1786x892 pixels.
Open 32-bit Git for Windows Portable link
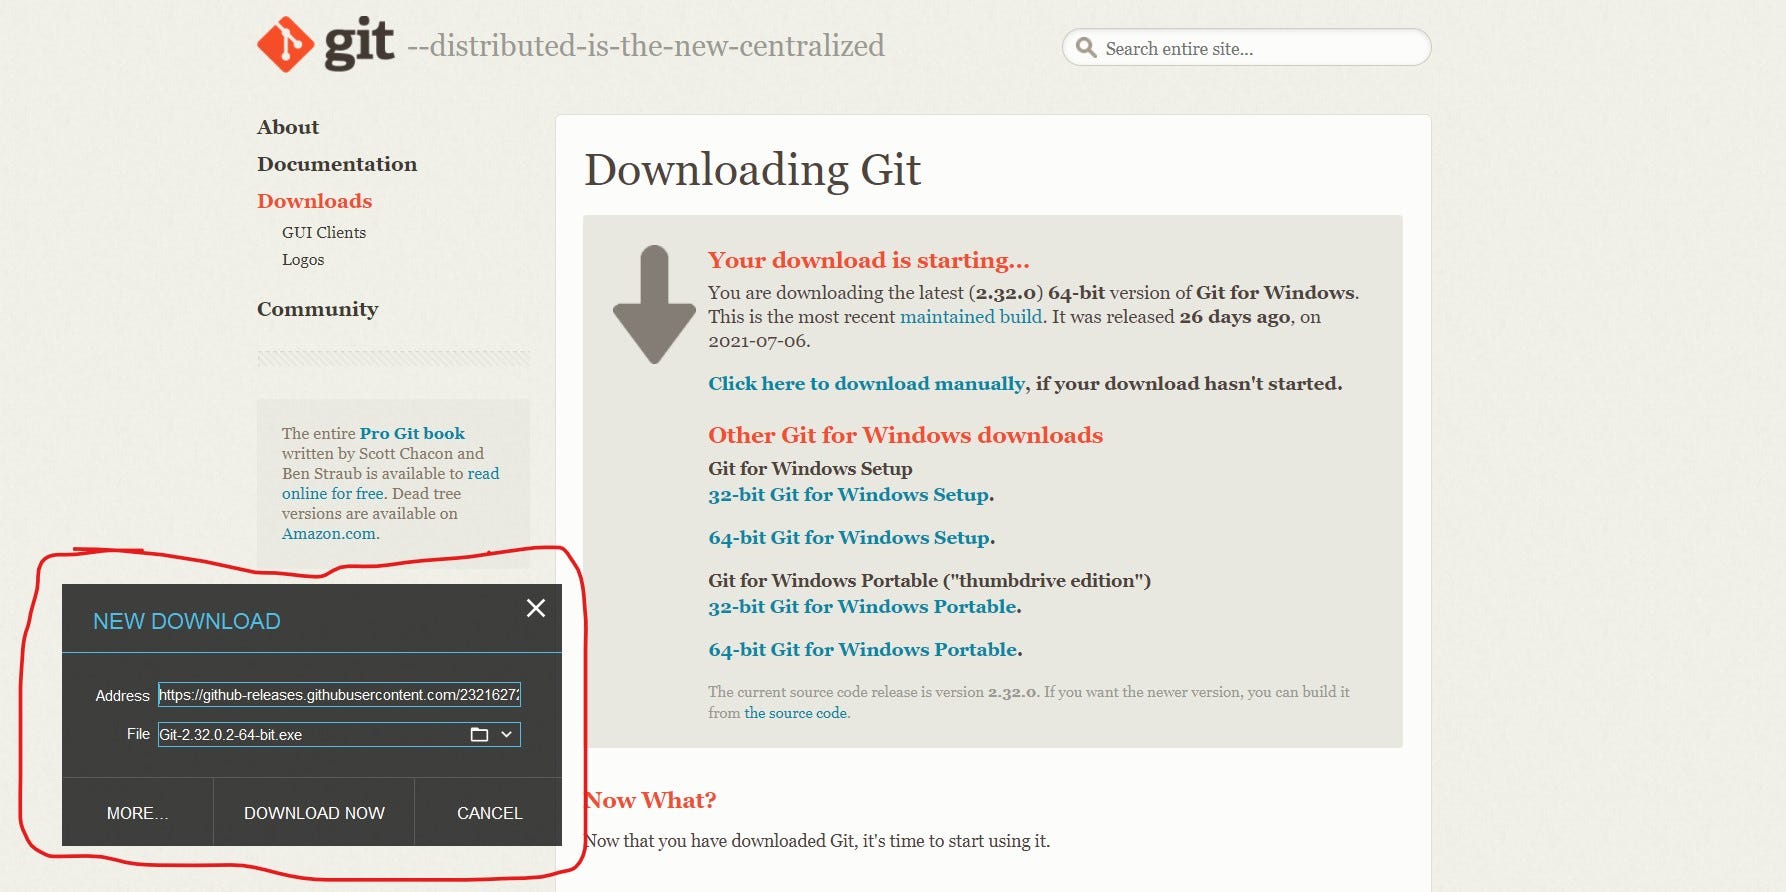[862, 606]
